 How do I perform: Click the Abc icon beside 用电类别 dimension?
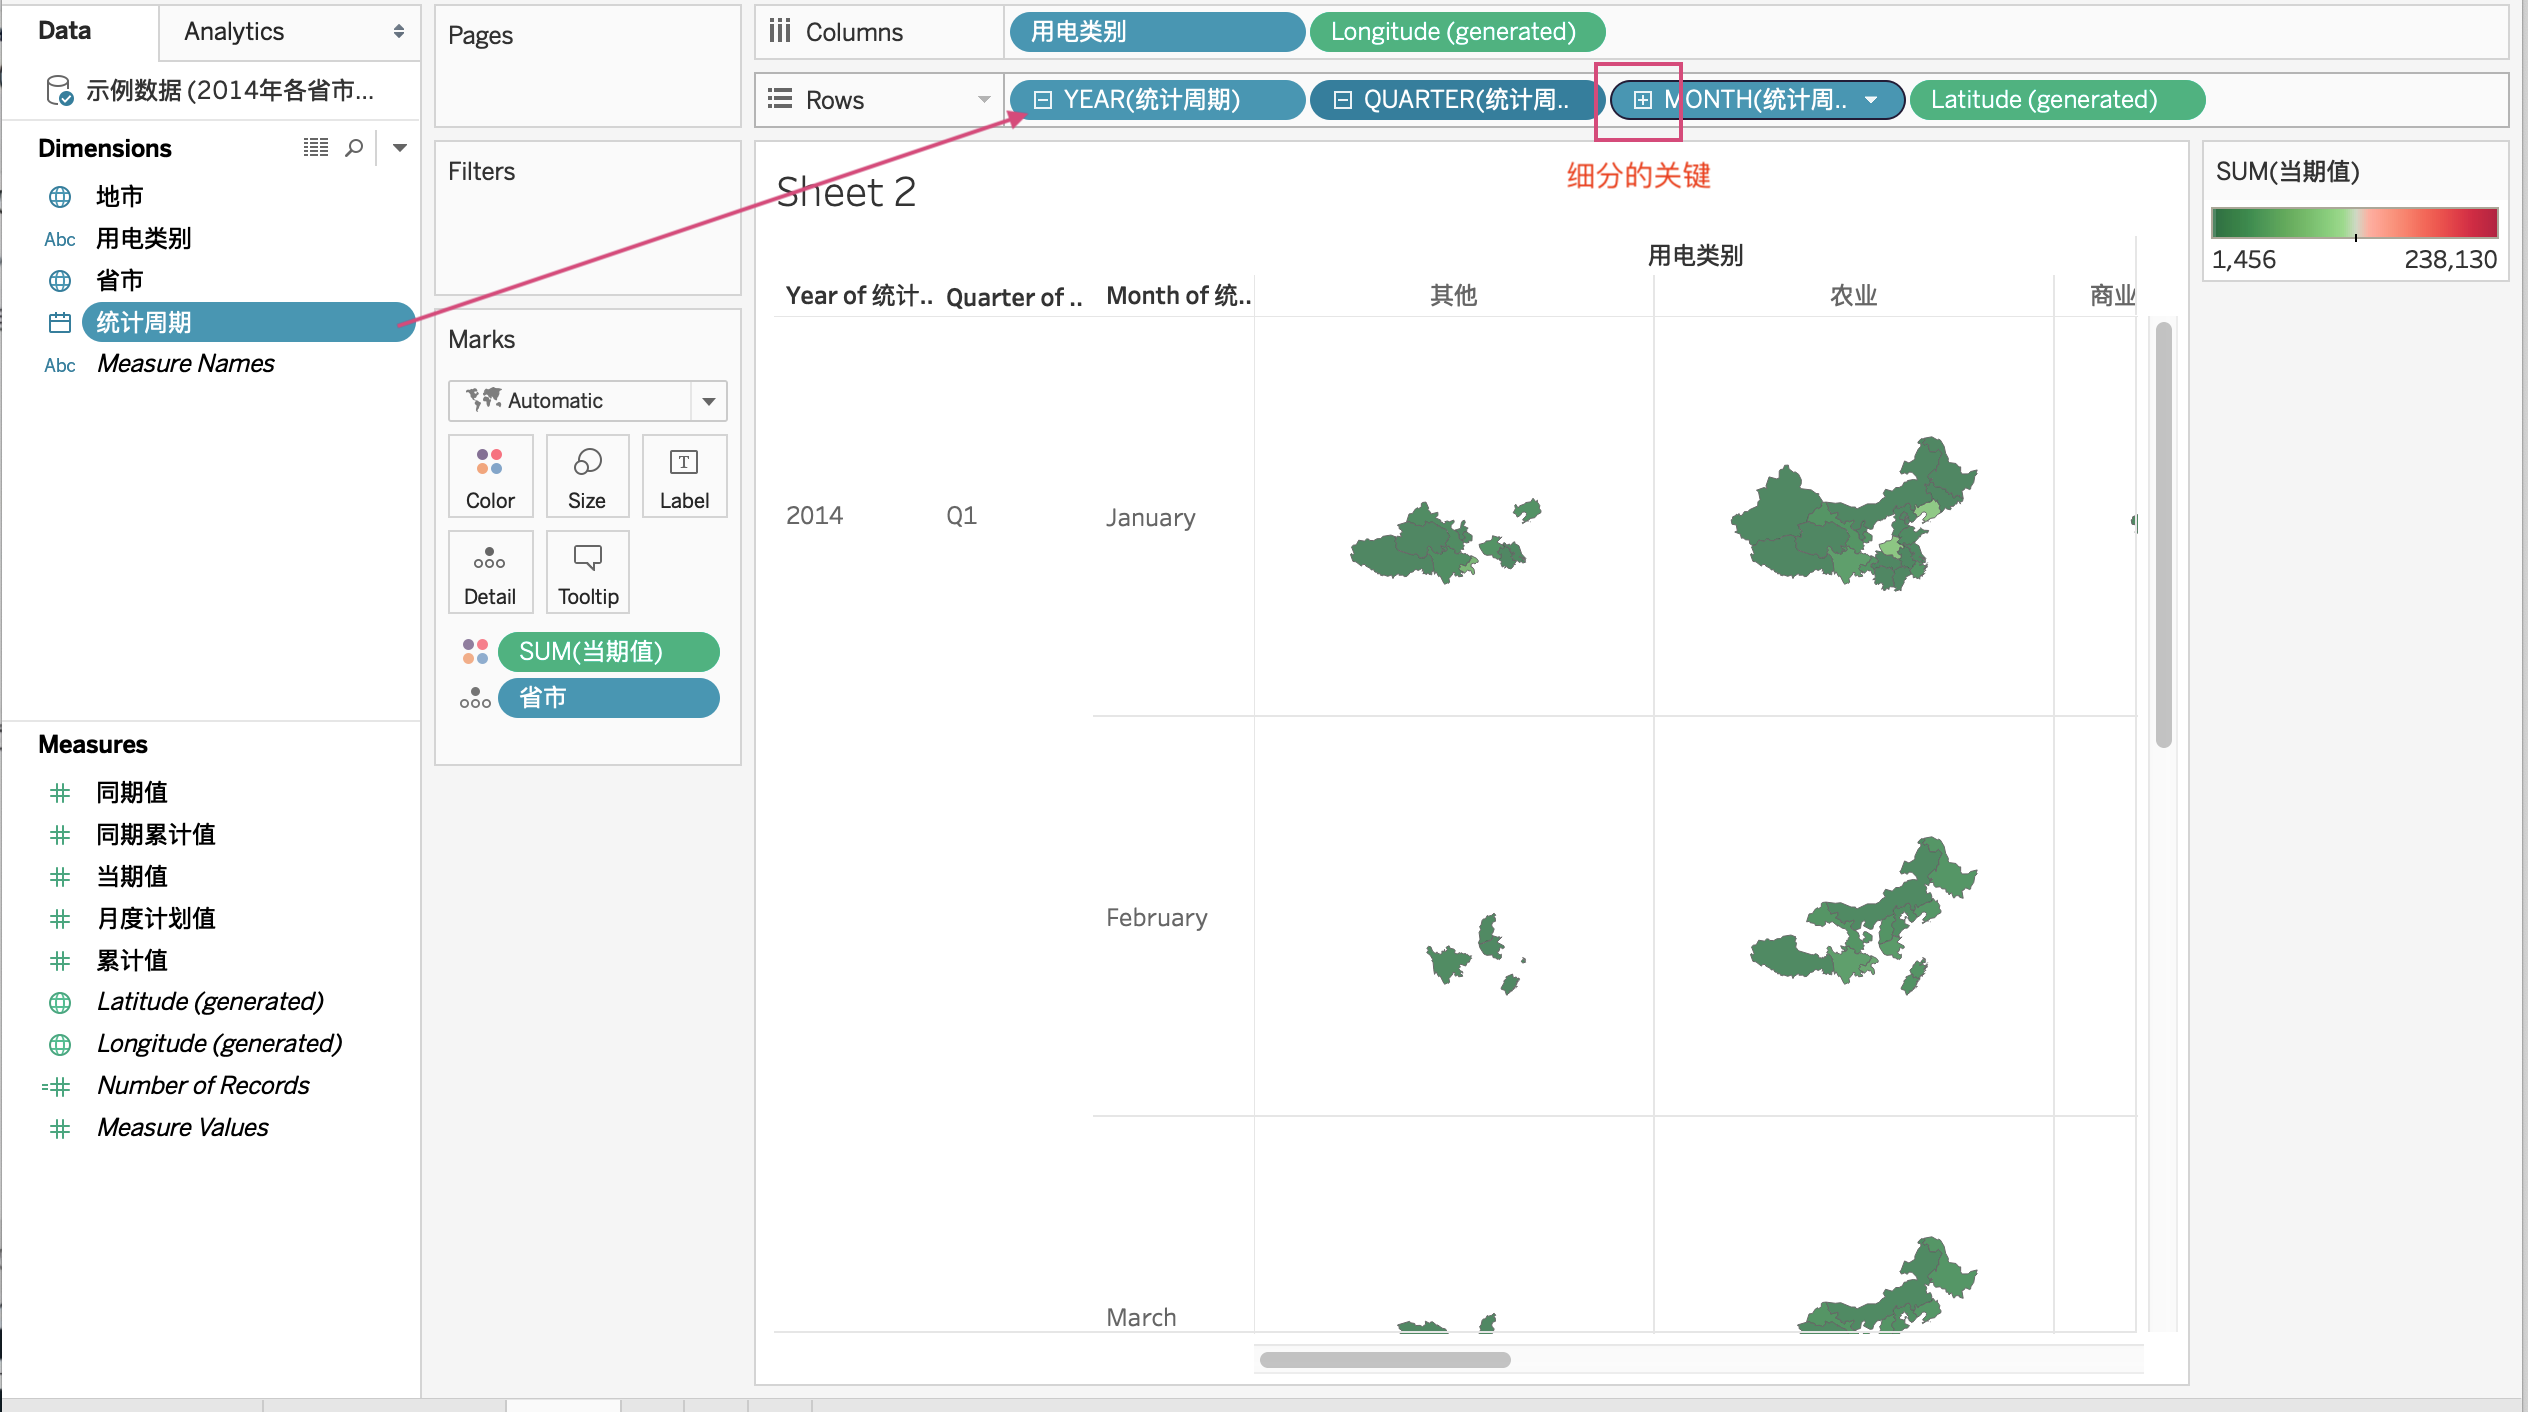[x=60, y=239]
